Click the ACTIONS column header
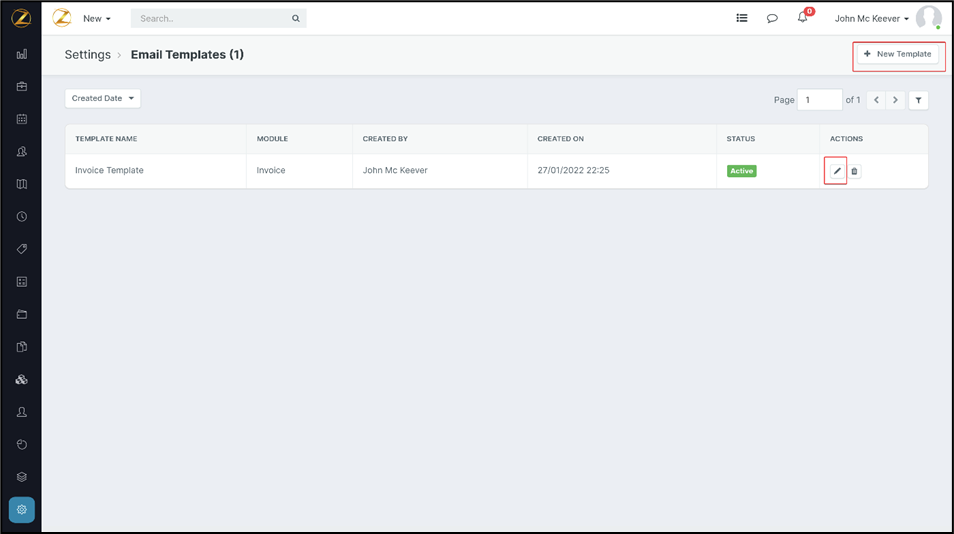Image resolution: width=954 pixels, height=534 pixels. pyautogui.click(x=846, y=139)
